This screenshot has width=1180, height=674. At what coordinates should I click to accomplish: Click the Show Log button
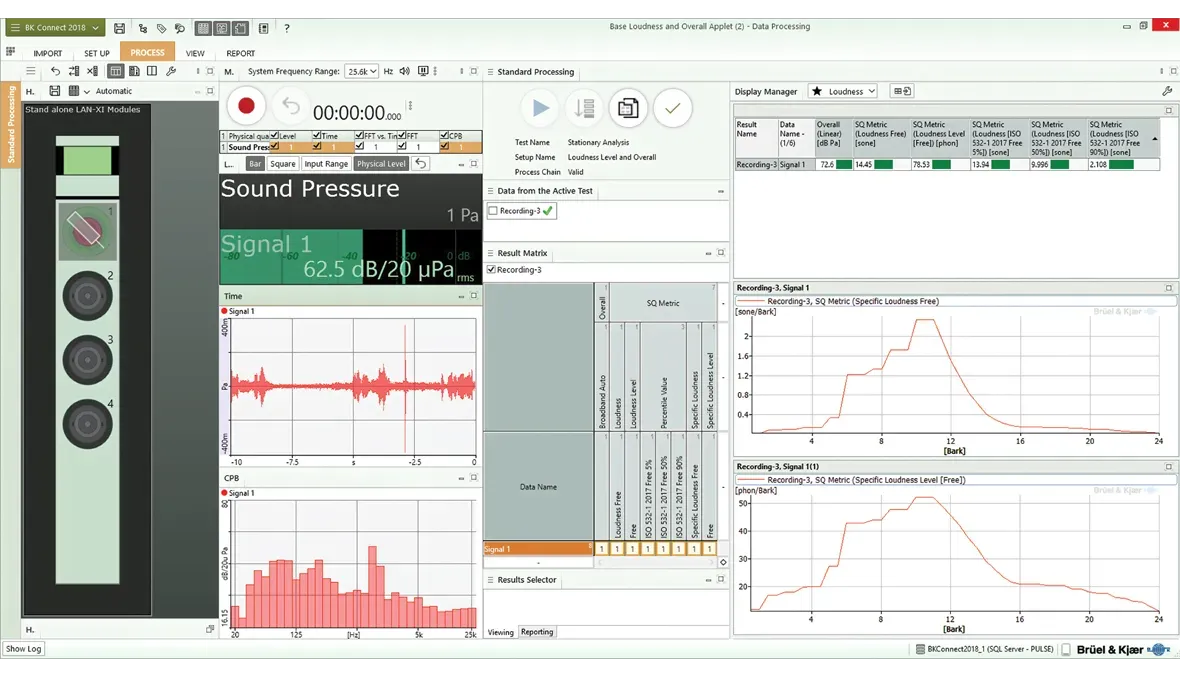22,648
